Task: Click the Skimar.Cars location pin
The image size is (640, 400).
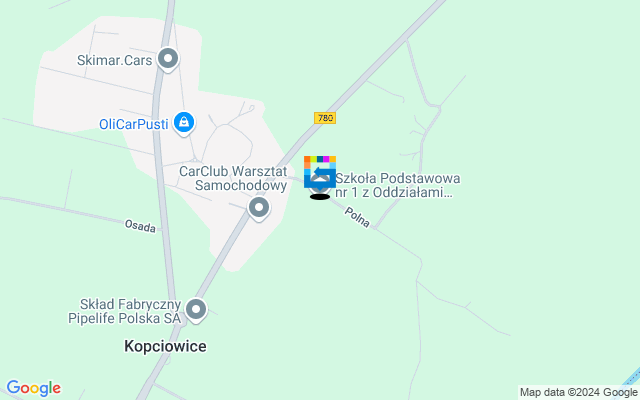Action: [168, 60]
